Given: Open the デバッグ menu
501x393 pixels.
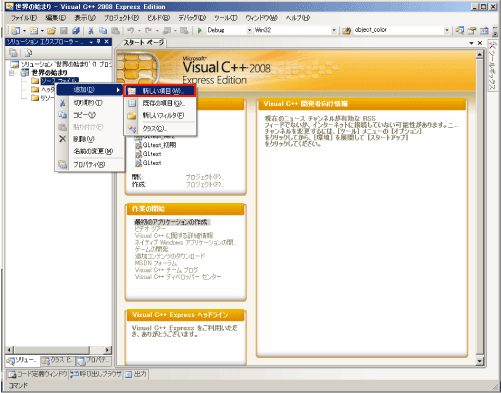Looking at the screenshot, I should [192, 18].
